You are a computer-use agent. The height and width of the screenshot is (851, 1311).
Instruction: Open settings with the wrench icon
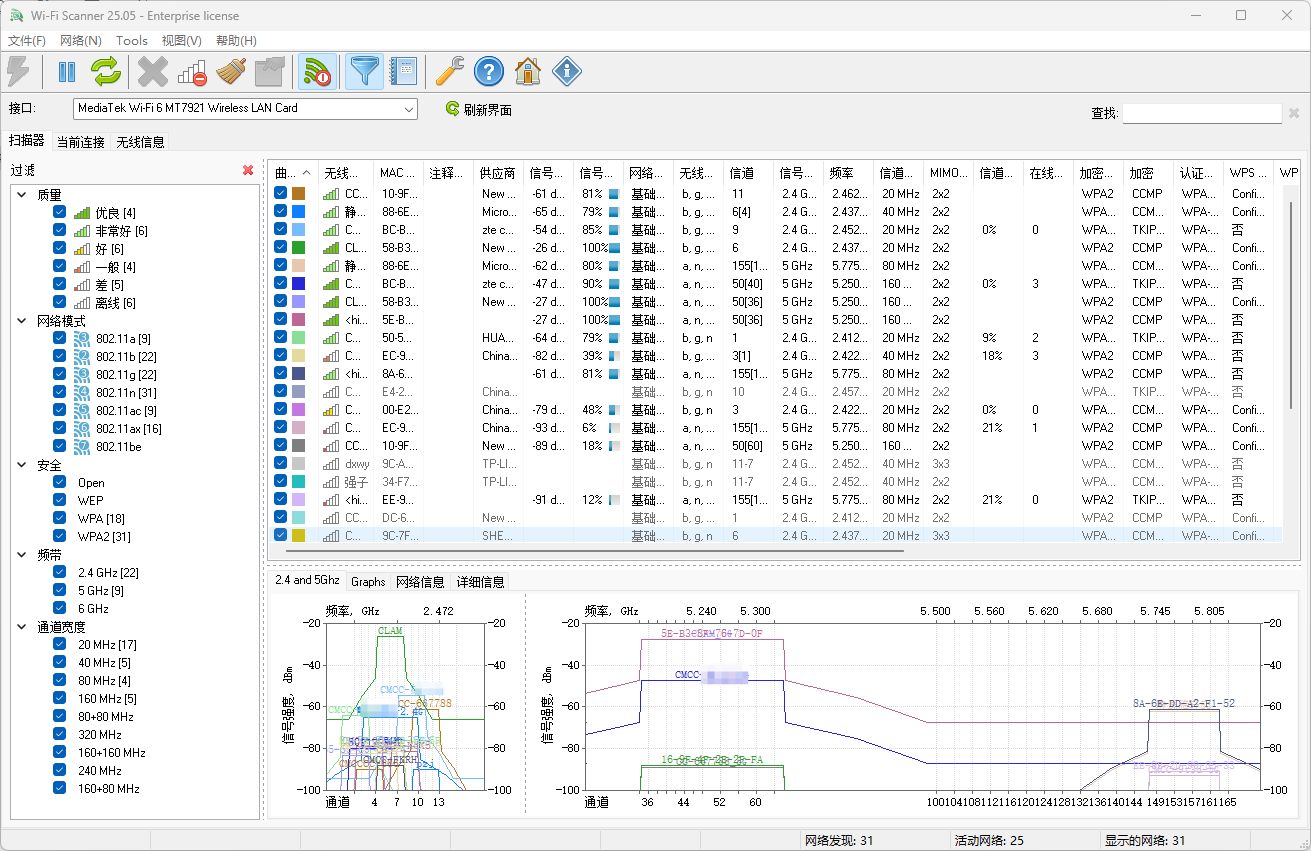pyautogui.click(x=449, y=71)
